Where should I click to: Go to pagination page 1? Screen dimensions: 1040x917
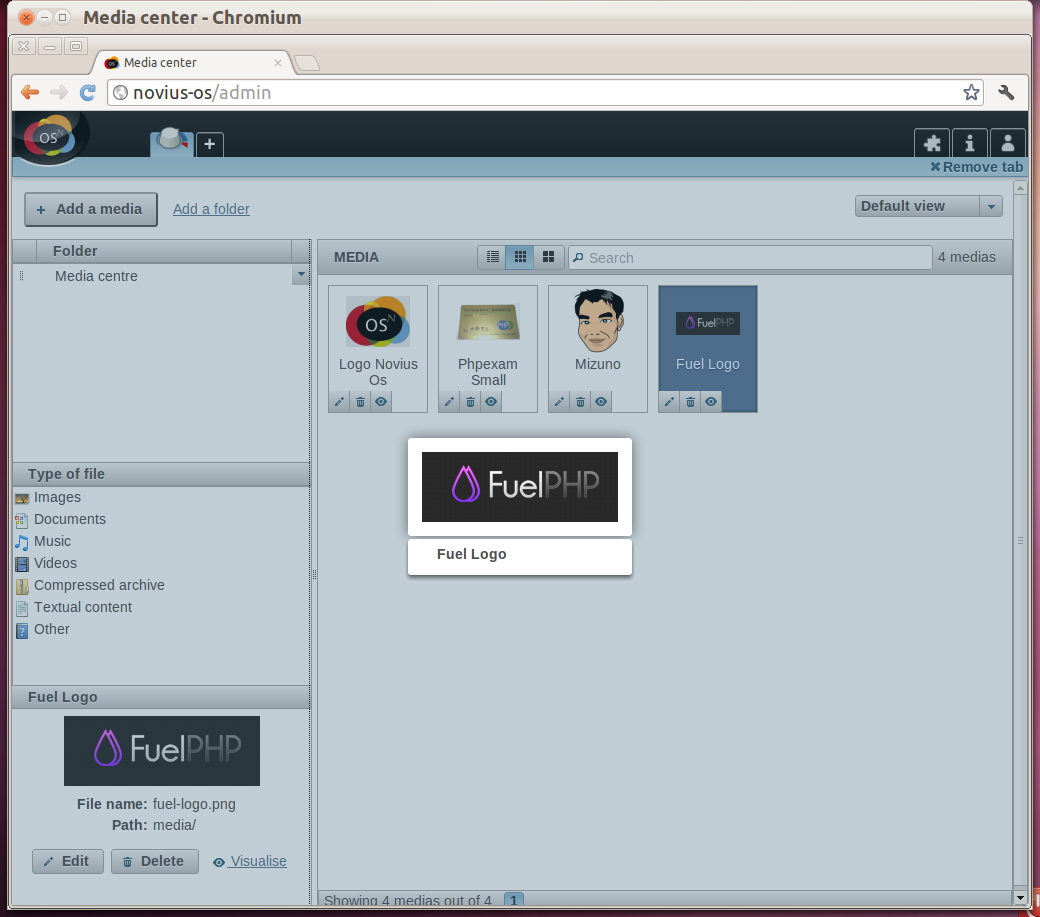513,900
